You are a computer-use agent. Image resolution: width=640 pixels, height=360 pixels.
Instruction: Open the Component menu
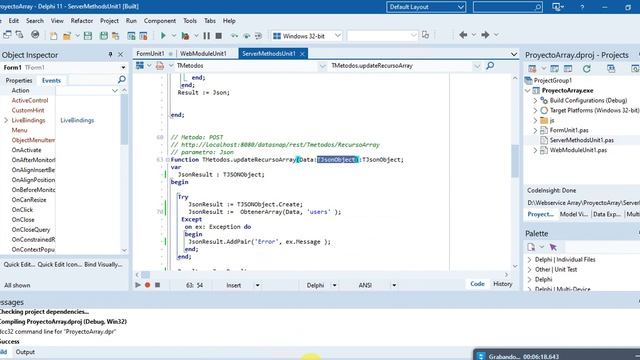160,21
